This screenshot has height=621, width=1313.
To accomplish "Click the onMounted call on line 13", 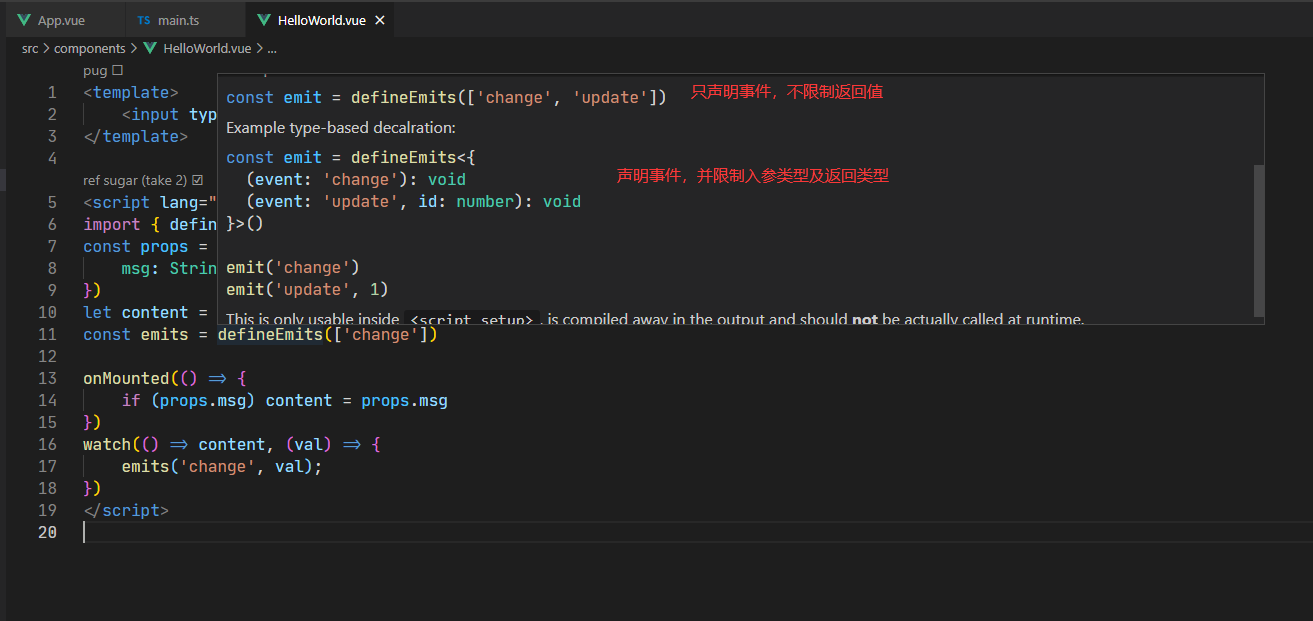I will pos(126,378).
